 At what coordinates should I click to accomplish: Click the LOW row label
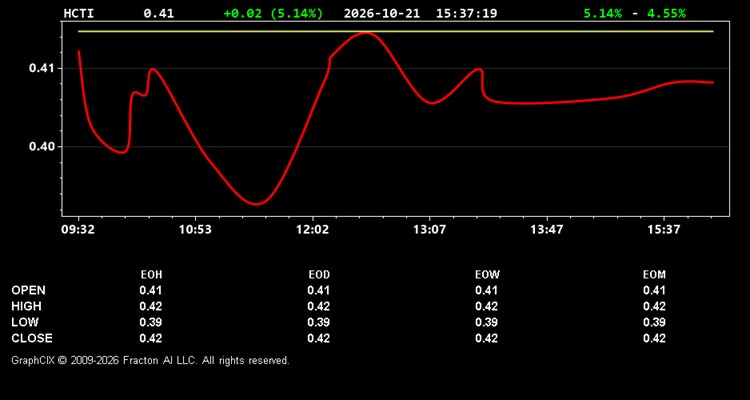(x=25, y=322)
